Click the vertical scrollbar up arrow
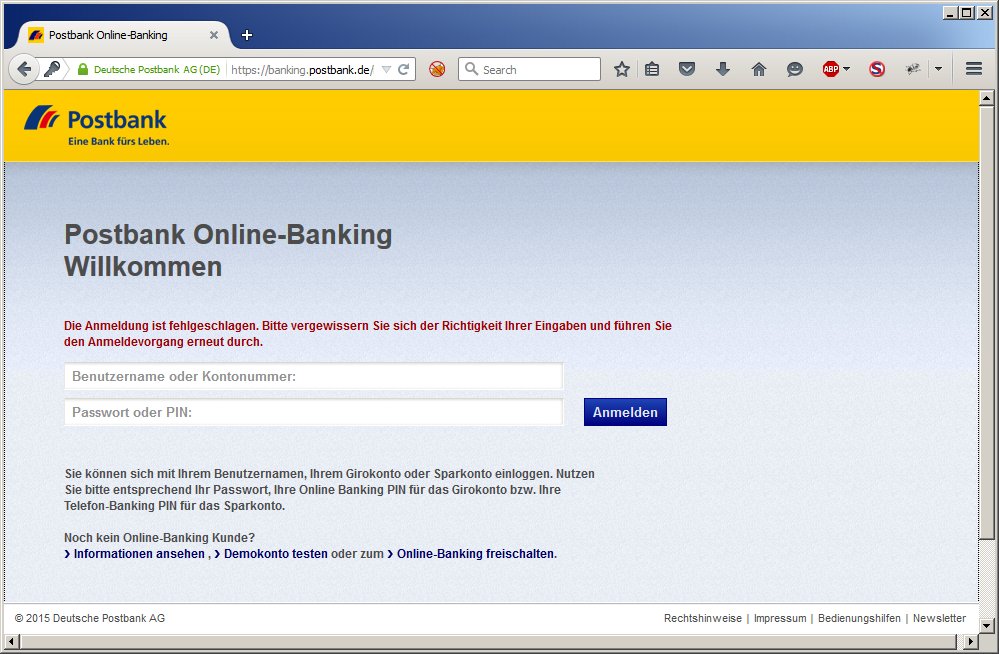The width and height of the screenshot is (999, 654). 987,98
